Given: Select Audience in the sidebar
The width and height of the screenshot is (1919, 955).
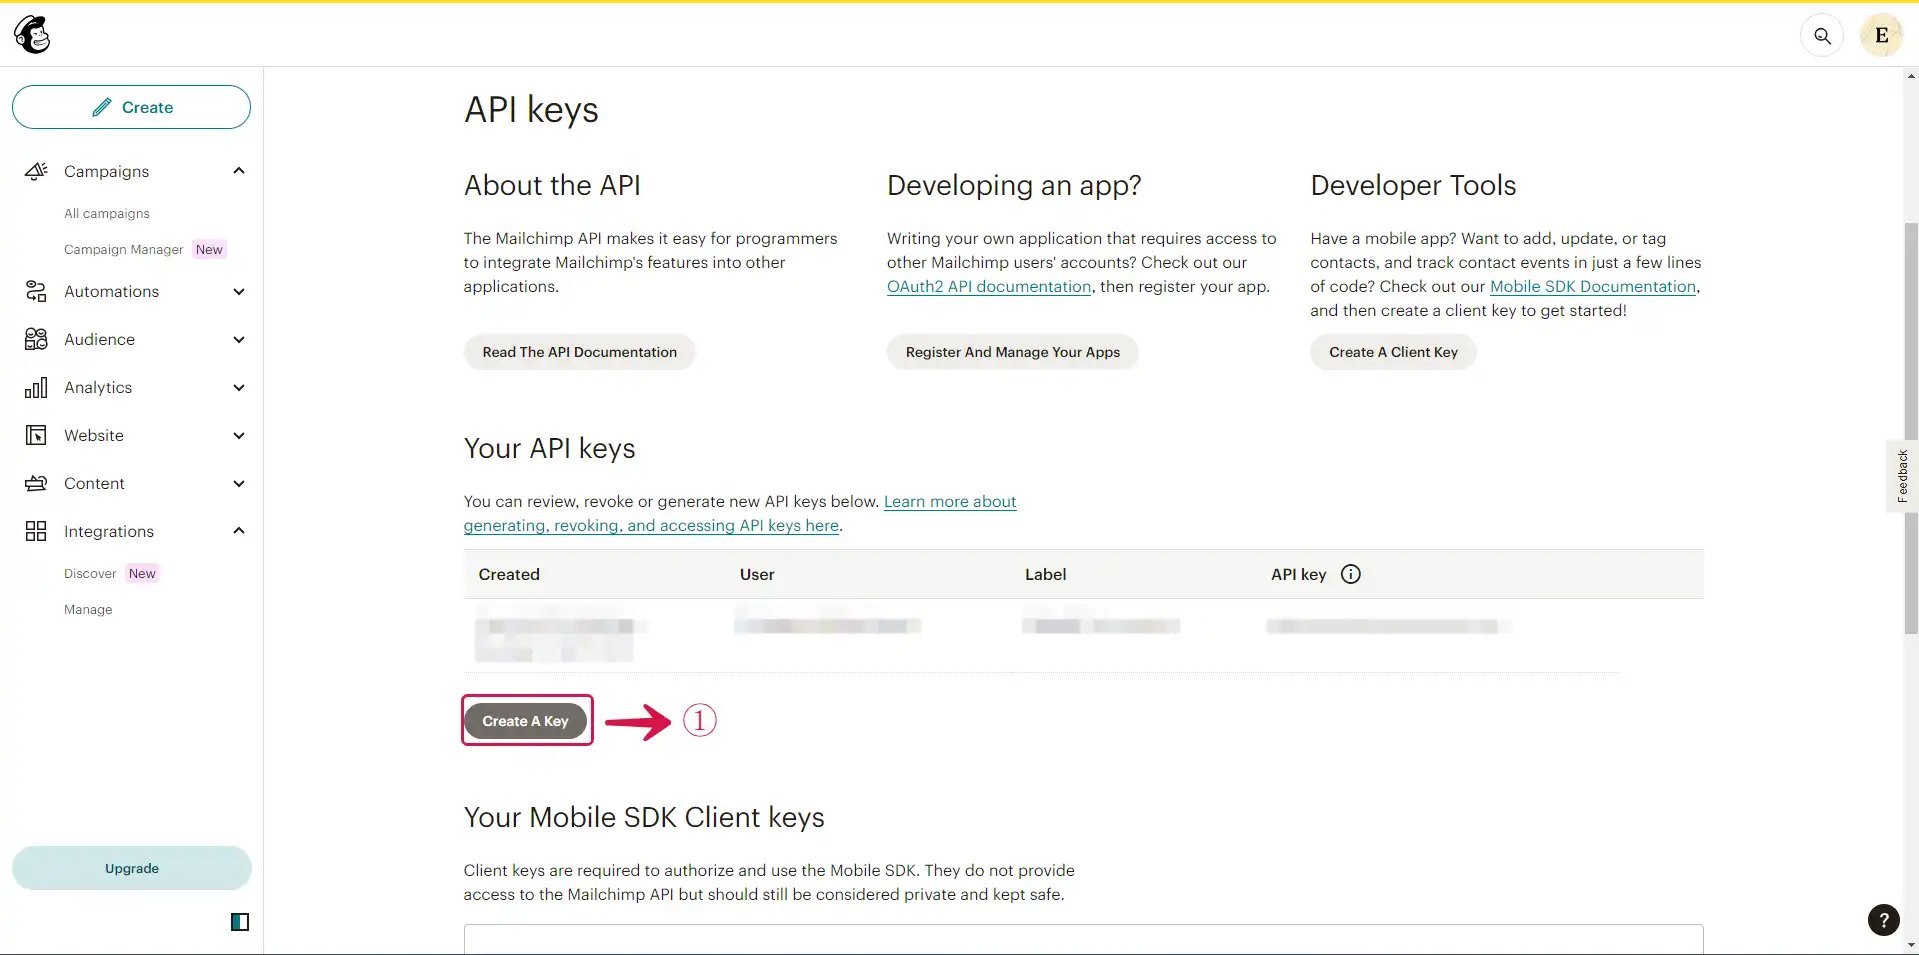Looking at the screenshot, I should (99, 339).
